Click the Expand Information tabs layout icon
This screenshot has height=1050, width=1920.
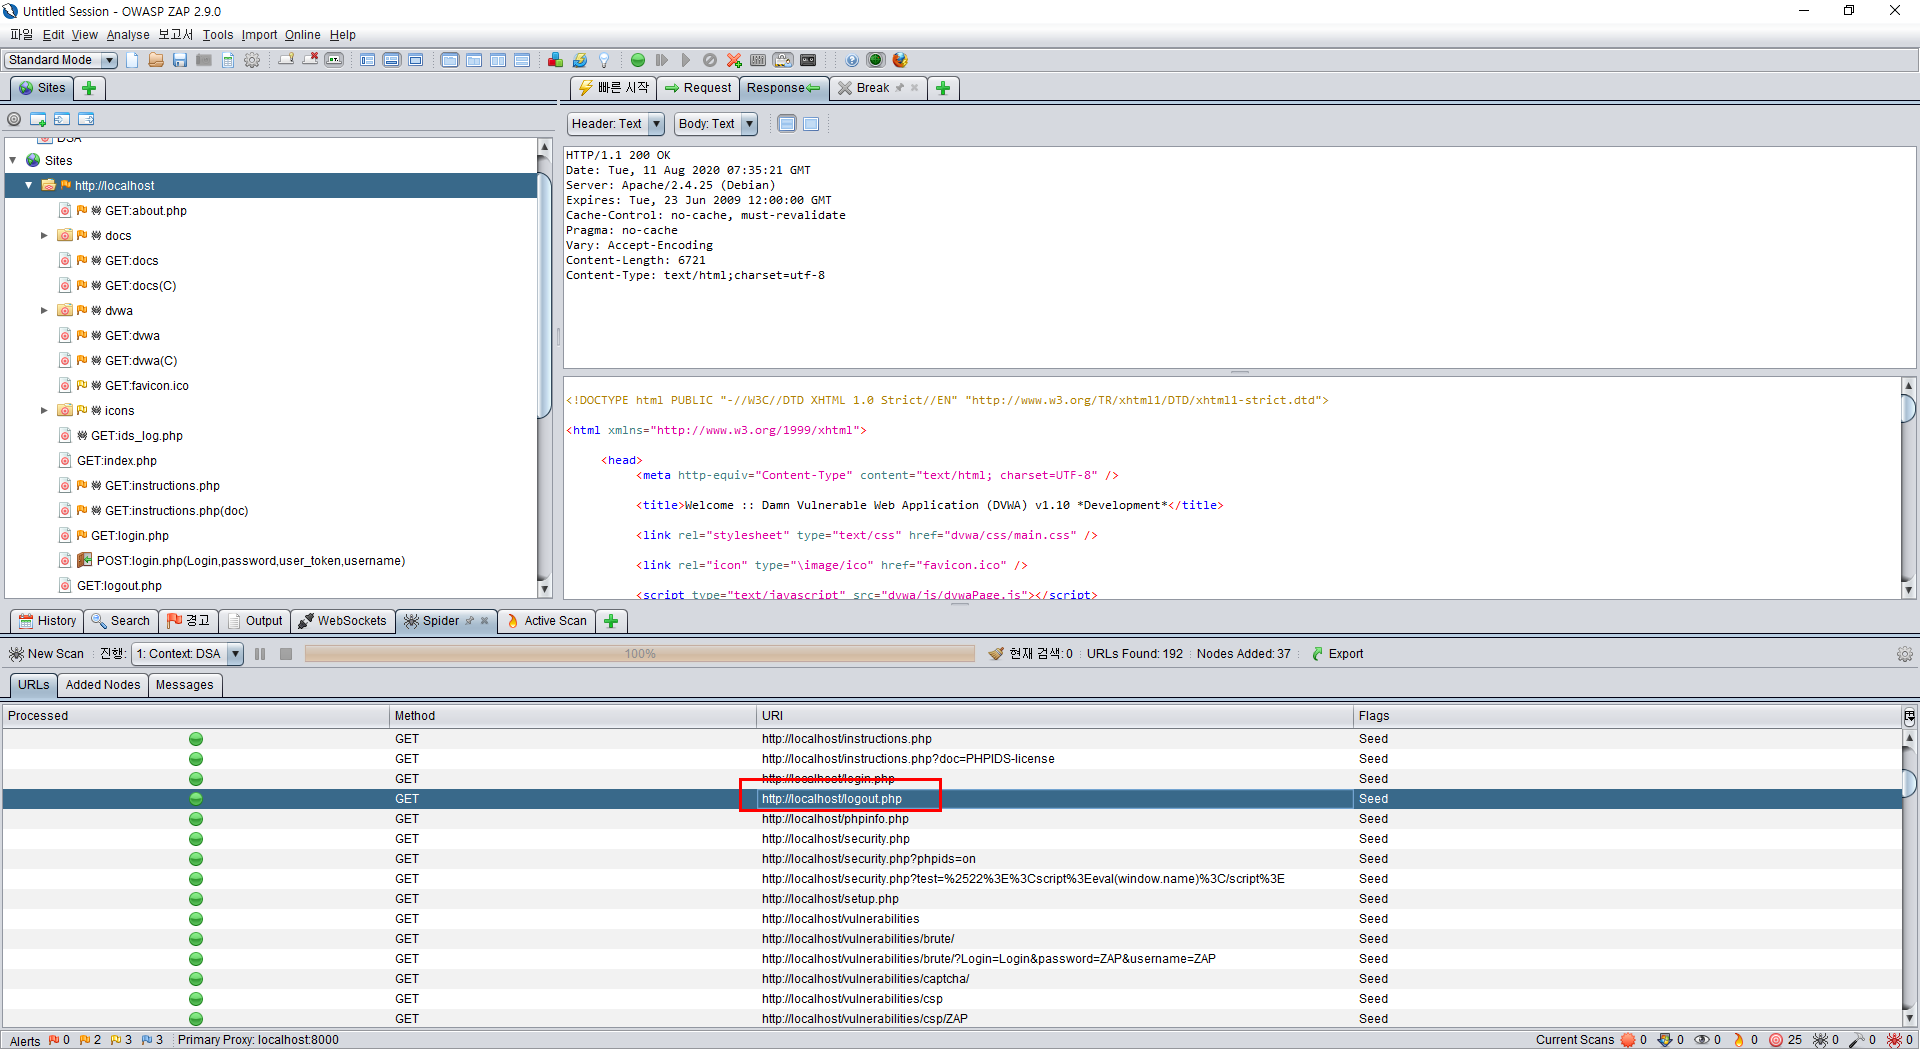click(392, 60)
